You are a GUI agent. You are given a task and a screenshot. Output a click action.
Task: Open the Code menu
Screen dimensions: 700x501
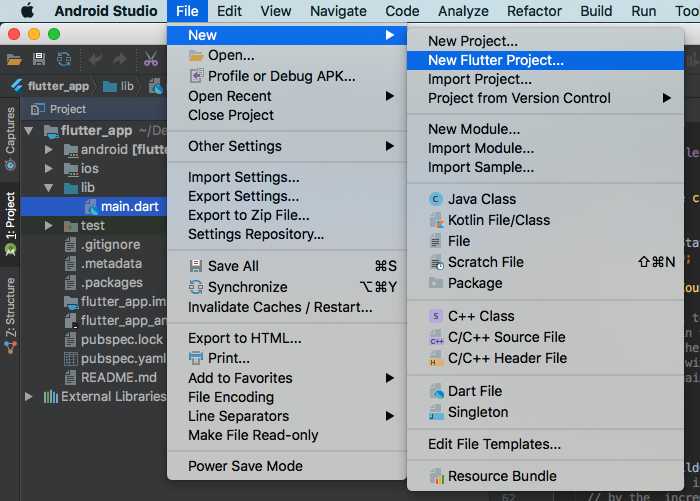coord(402,11)
